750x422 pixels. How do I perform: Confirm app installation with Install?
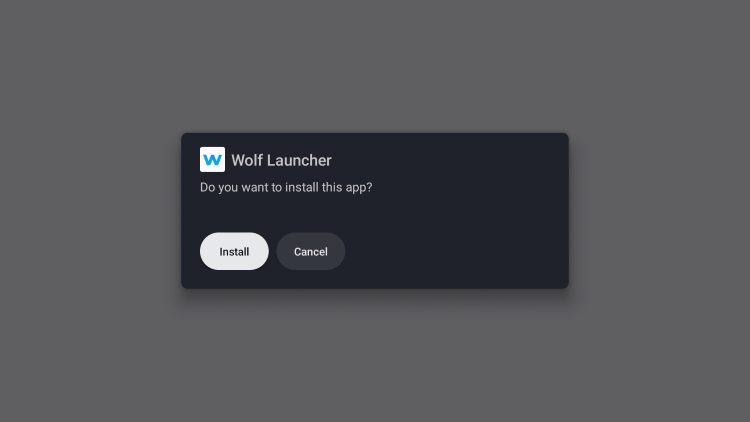tap(234, 251)
